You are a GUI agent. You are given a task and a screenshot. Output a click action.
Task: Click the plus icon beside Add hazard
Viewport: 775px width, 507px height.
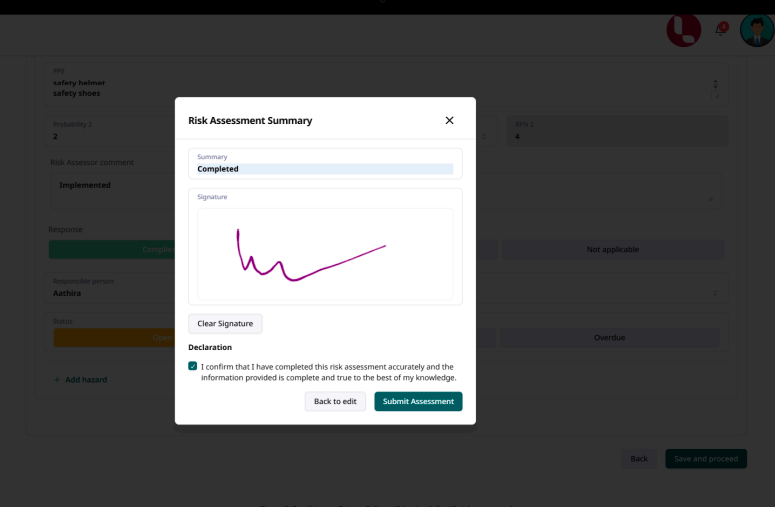(56, 380)
